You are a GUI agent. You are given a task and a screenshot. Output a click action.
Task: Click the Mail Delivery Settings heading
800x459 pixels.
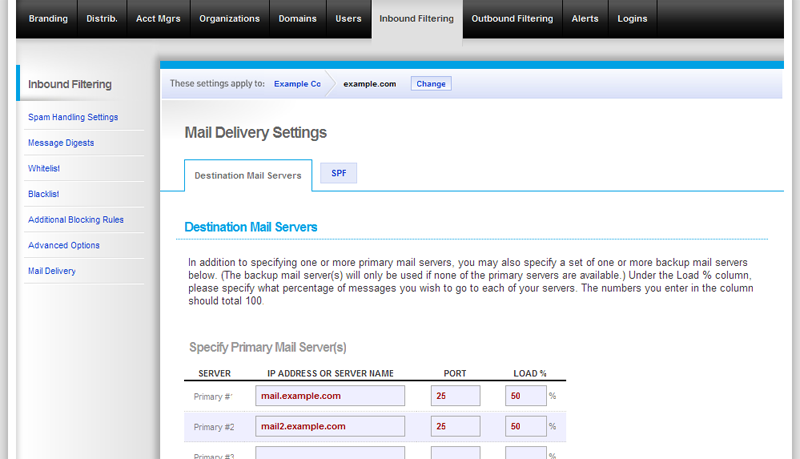click(x=255, y=133)
